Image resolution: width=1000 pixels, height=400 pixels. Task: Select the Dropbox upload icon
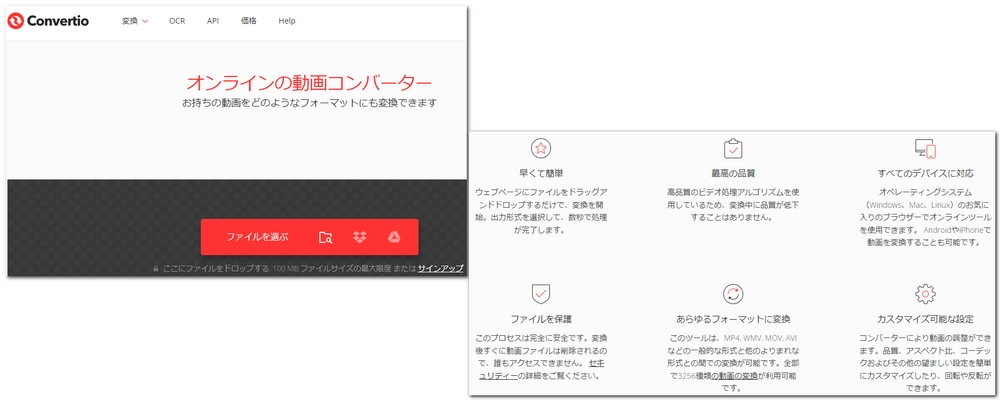[x=360, y=237]
